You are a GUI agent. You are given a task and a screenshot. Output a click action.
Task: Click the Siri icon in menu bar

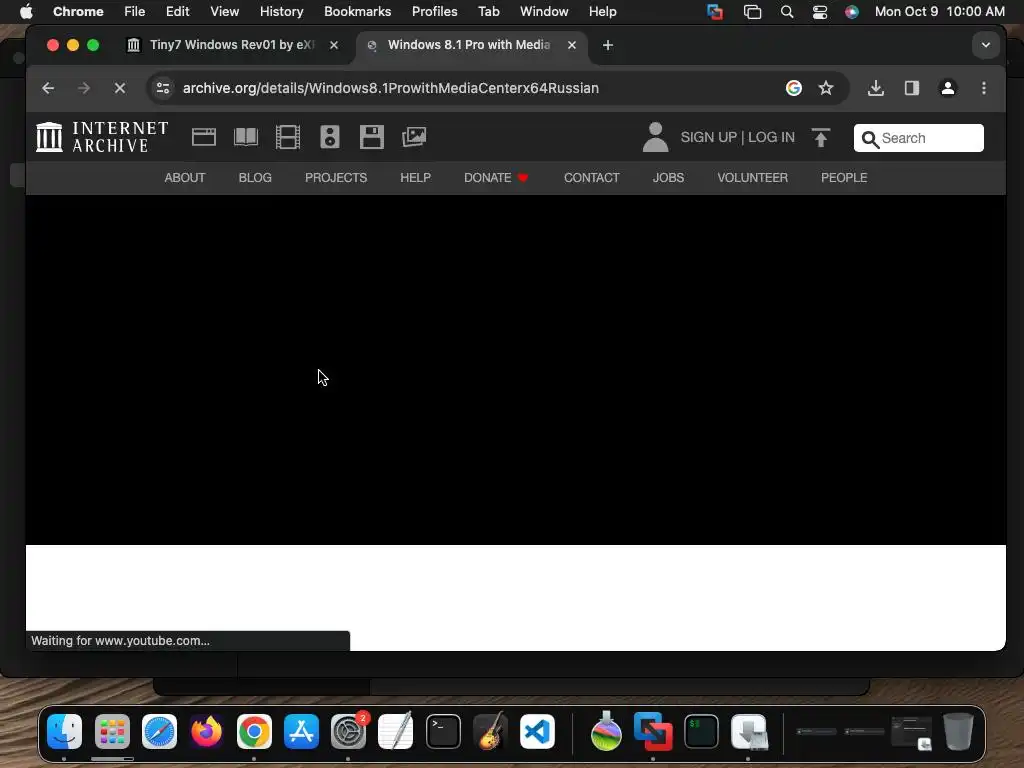[x=852, y=12]
